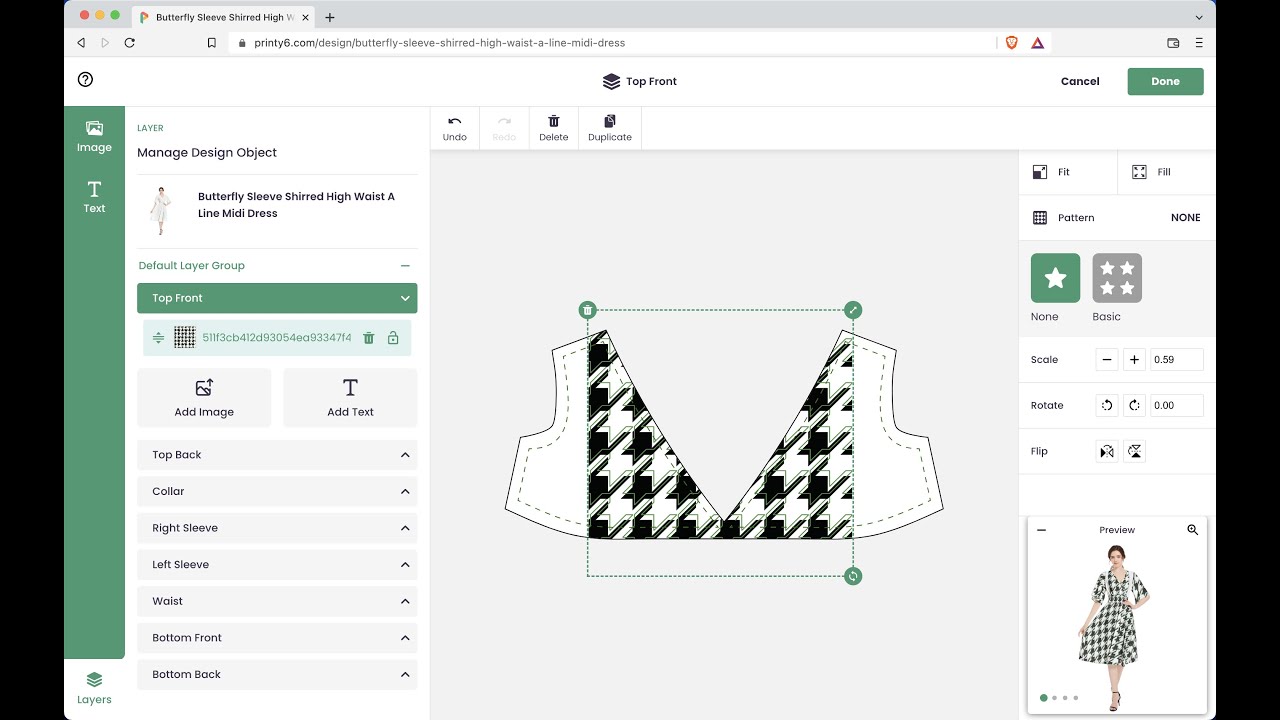Duplicate the selected design object
This screenshot has height=720, width=1280.
610,128
